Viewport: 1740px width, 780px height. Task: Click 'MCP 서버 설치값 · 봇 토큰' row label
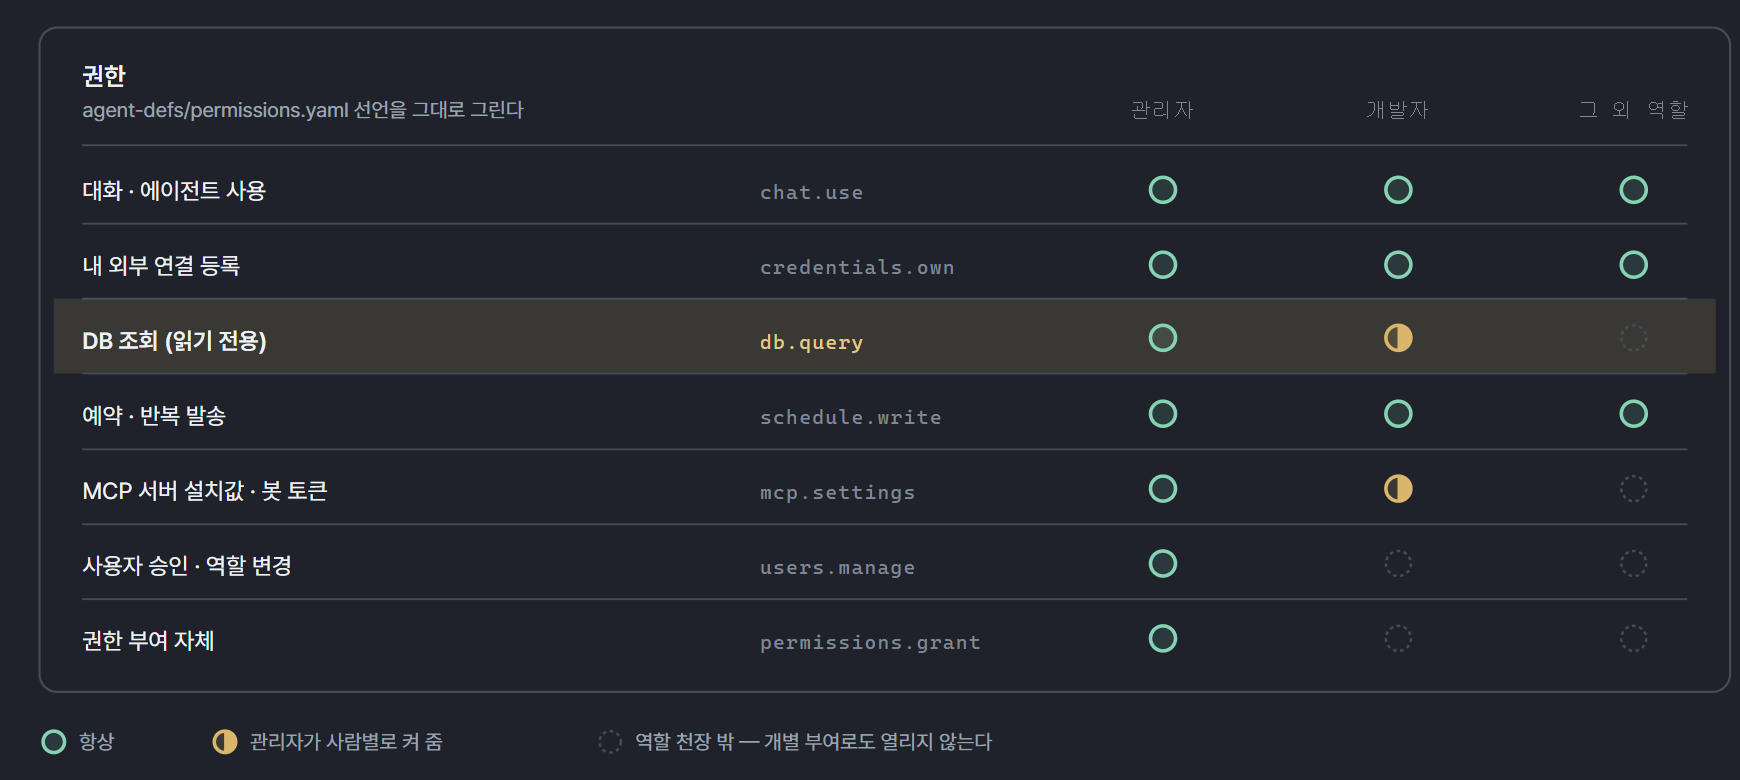pyautogui.click(x=205, y=491)
